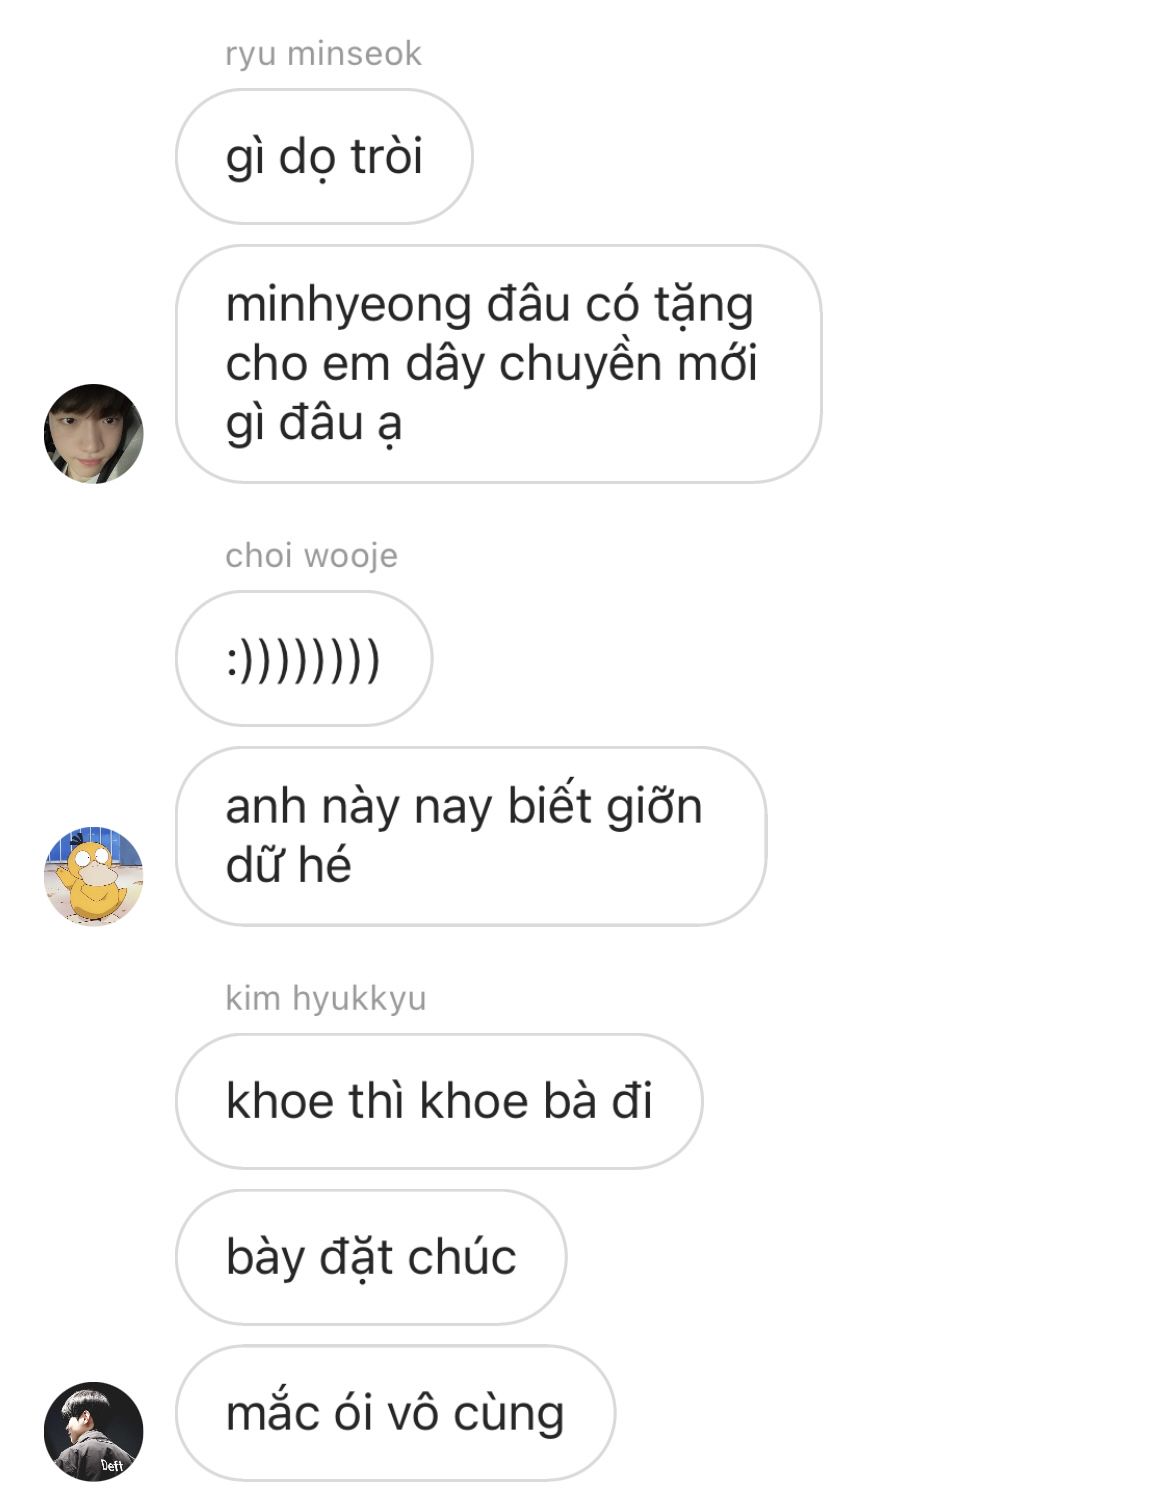Select the message about minhyeong and dây chuyền
The width and height of the screenshot is (1170, 1498).
[x=498, y=364]
